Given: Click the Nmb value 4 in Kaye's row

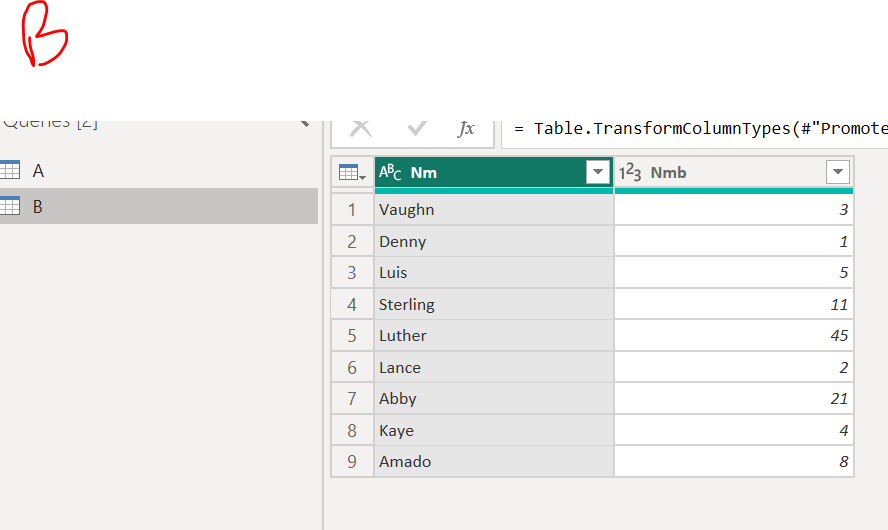Looking at the screenshot, I should [x=733, y=430].
